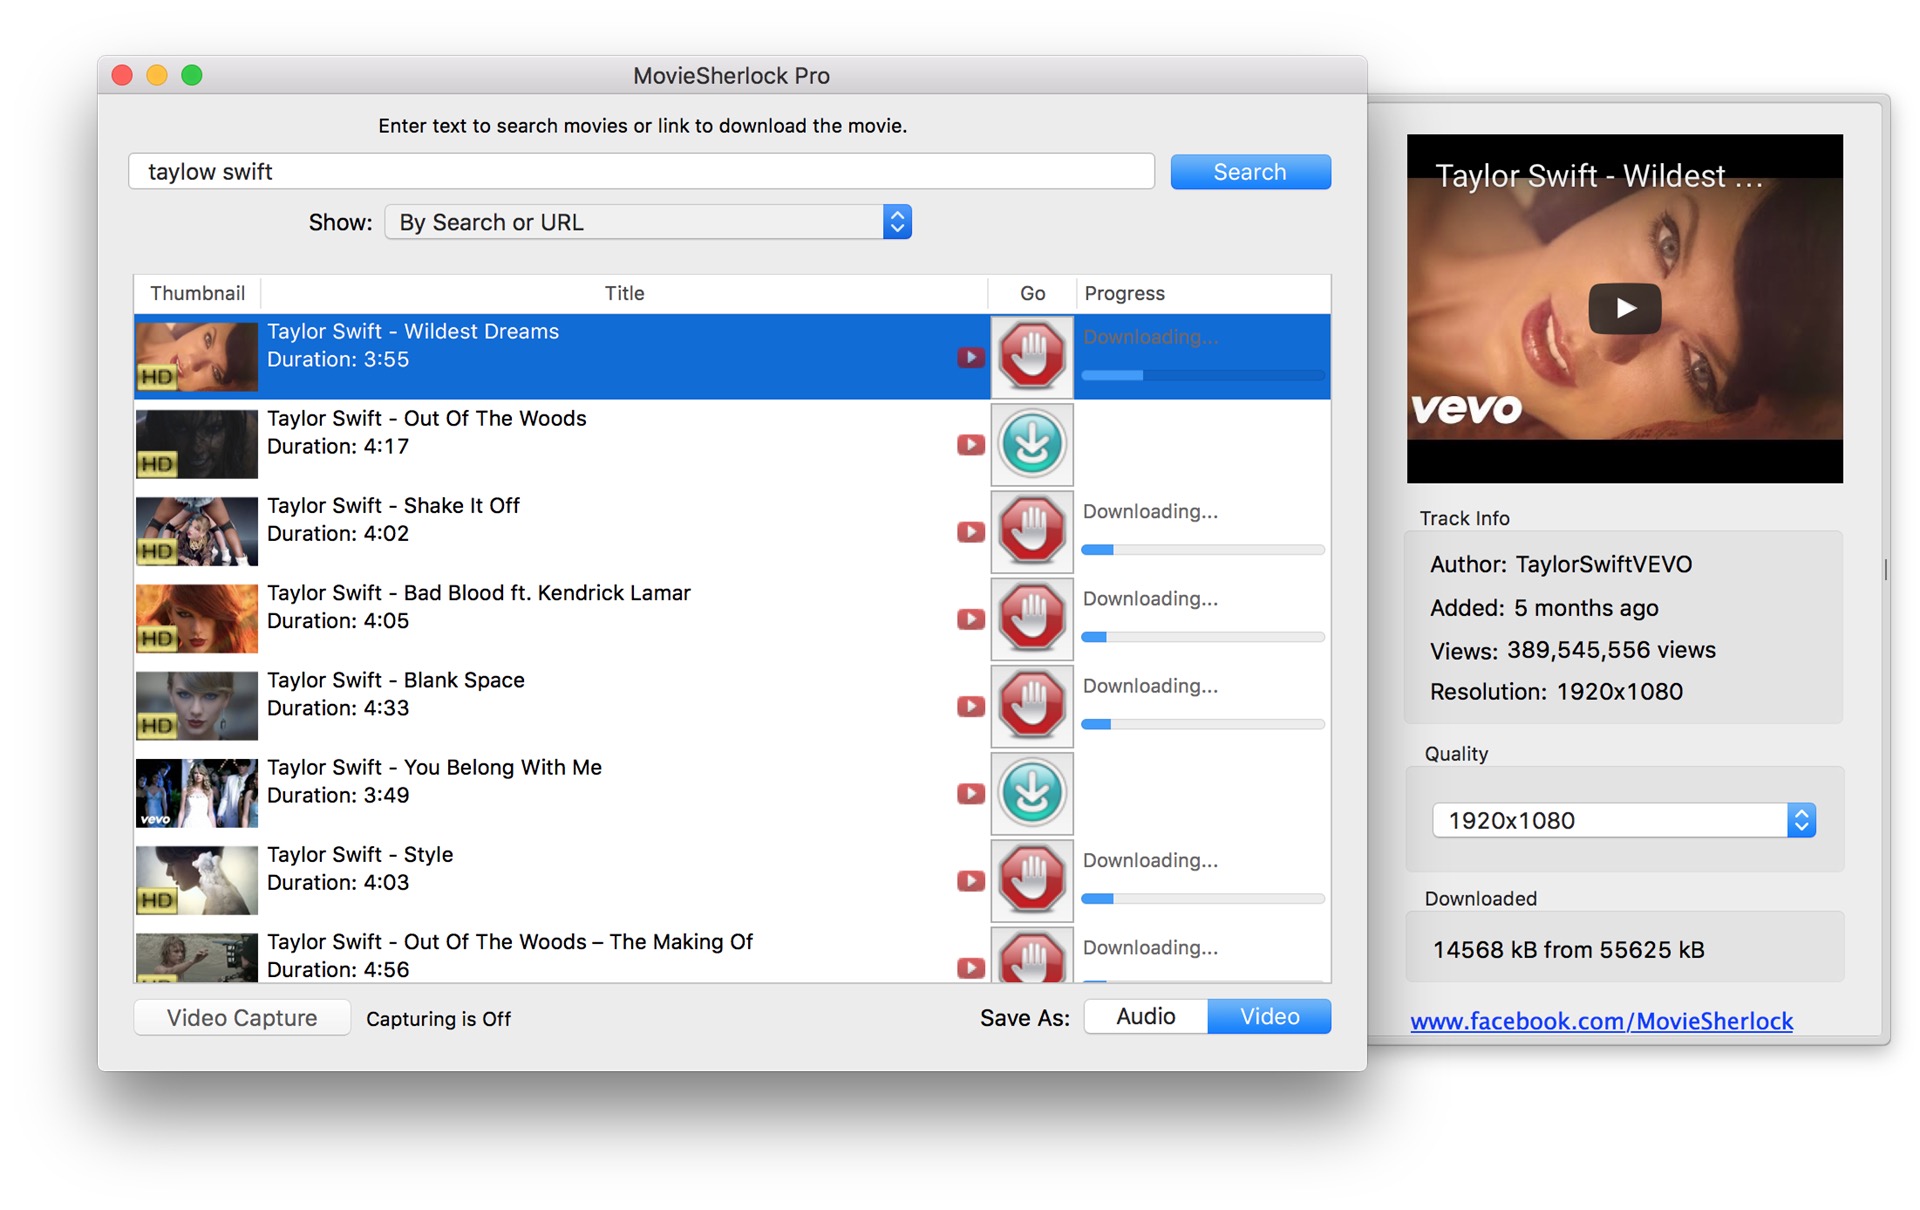Select "Taylor Swift - Blank Space" title
The width and height of the screenshot is (1920, 1210).
tap(396, 680)
